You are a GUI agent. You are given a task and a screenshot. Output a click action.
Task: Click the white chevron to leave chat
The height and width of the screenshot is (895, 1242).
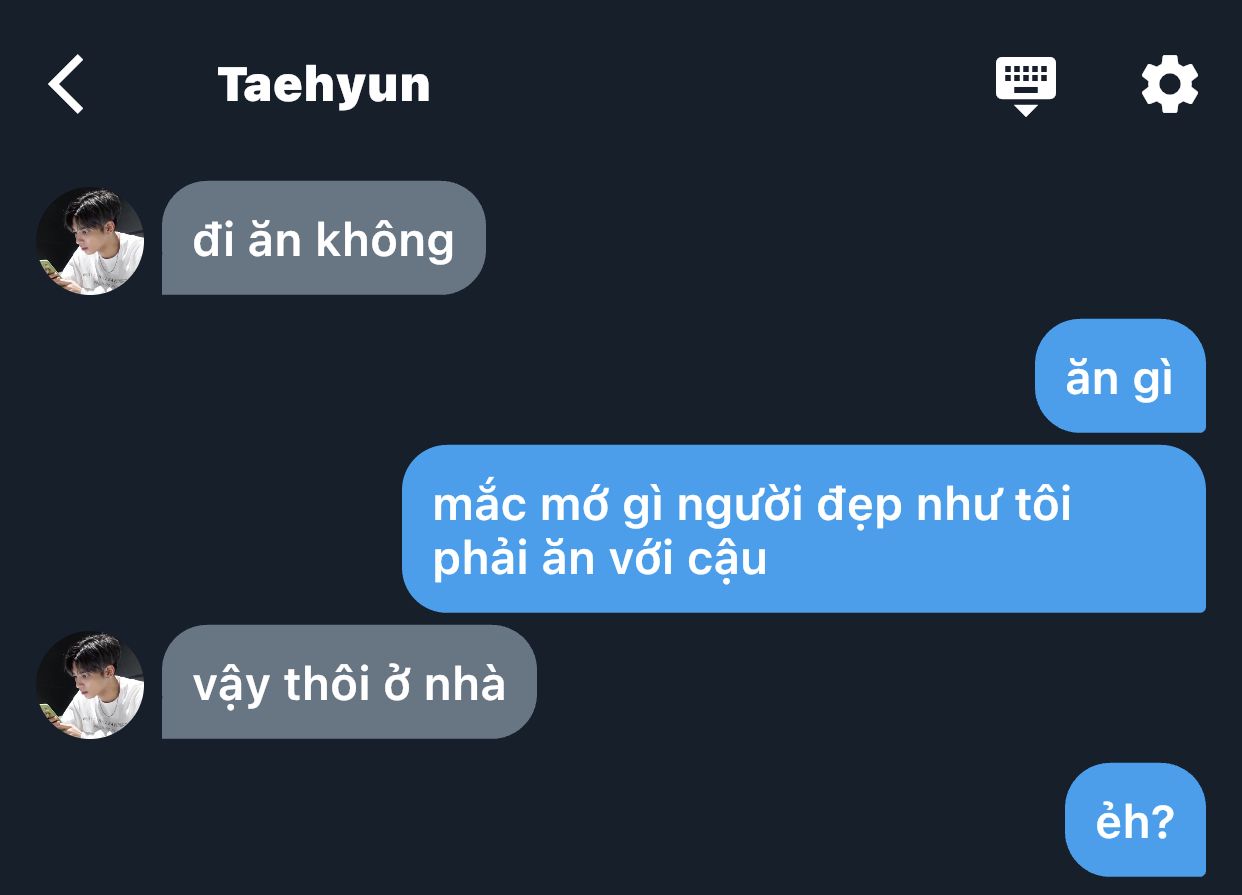point(66,84)
